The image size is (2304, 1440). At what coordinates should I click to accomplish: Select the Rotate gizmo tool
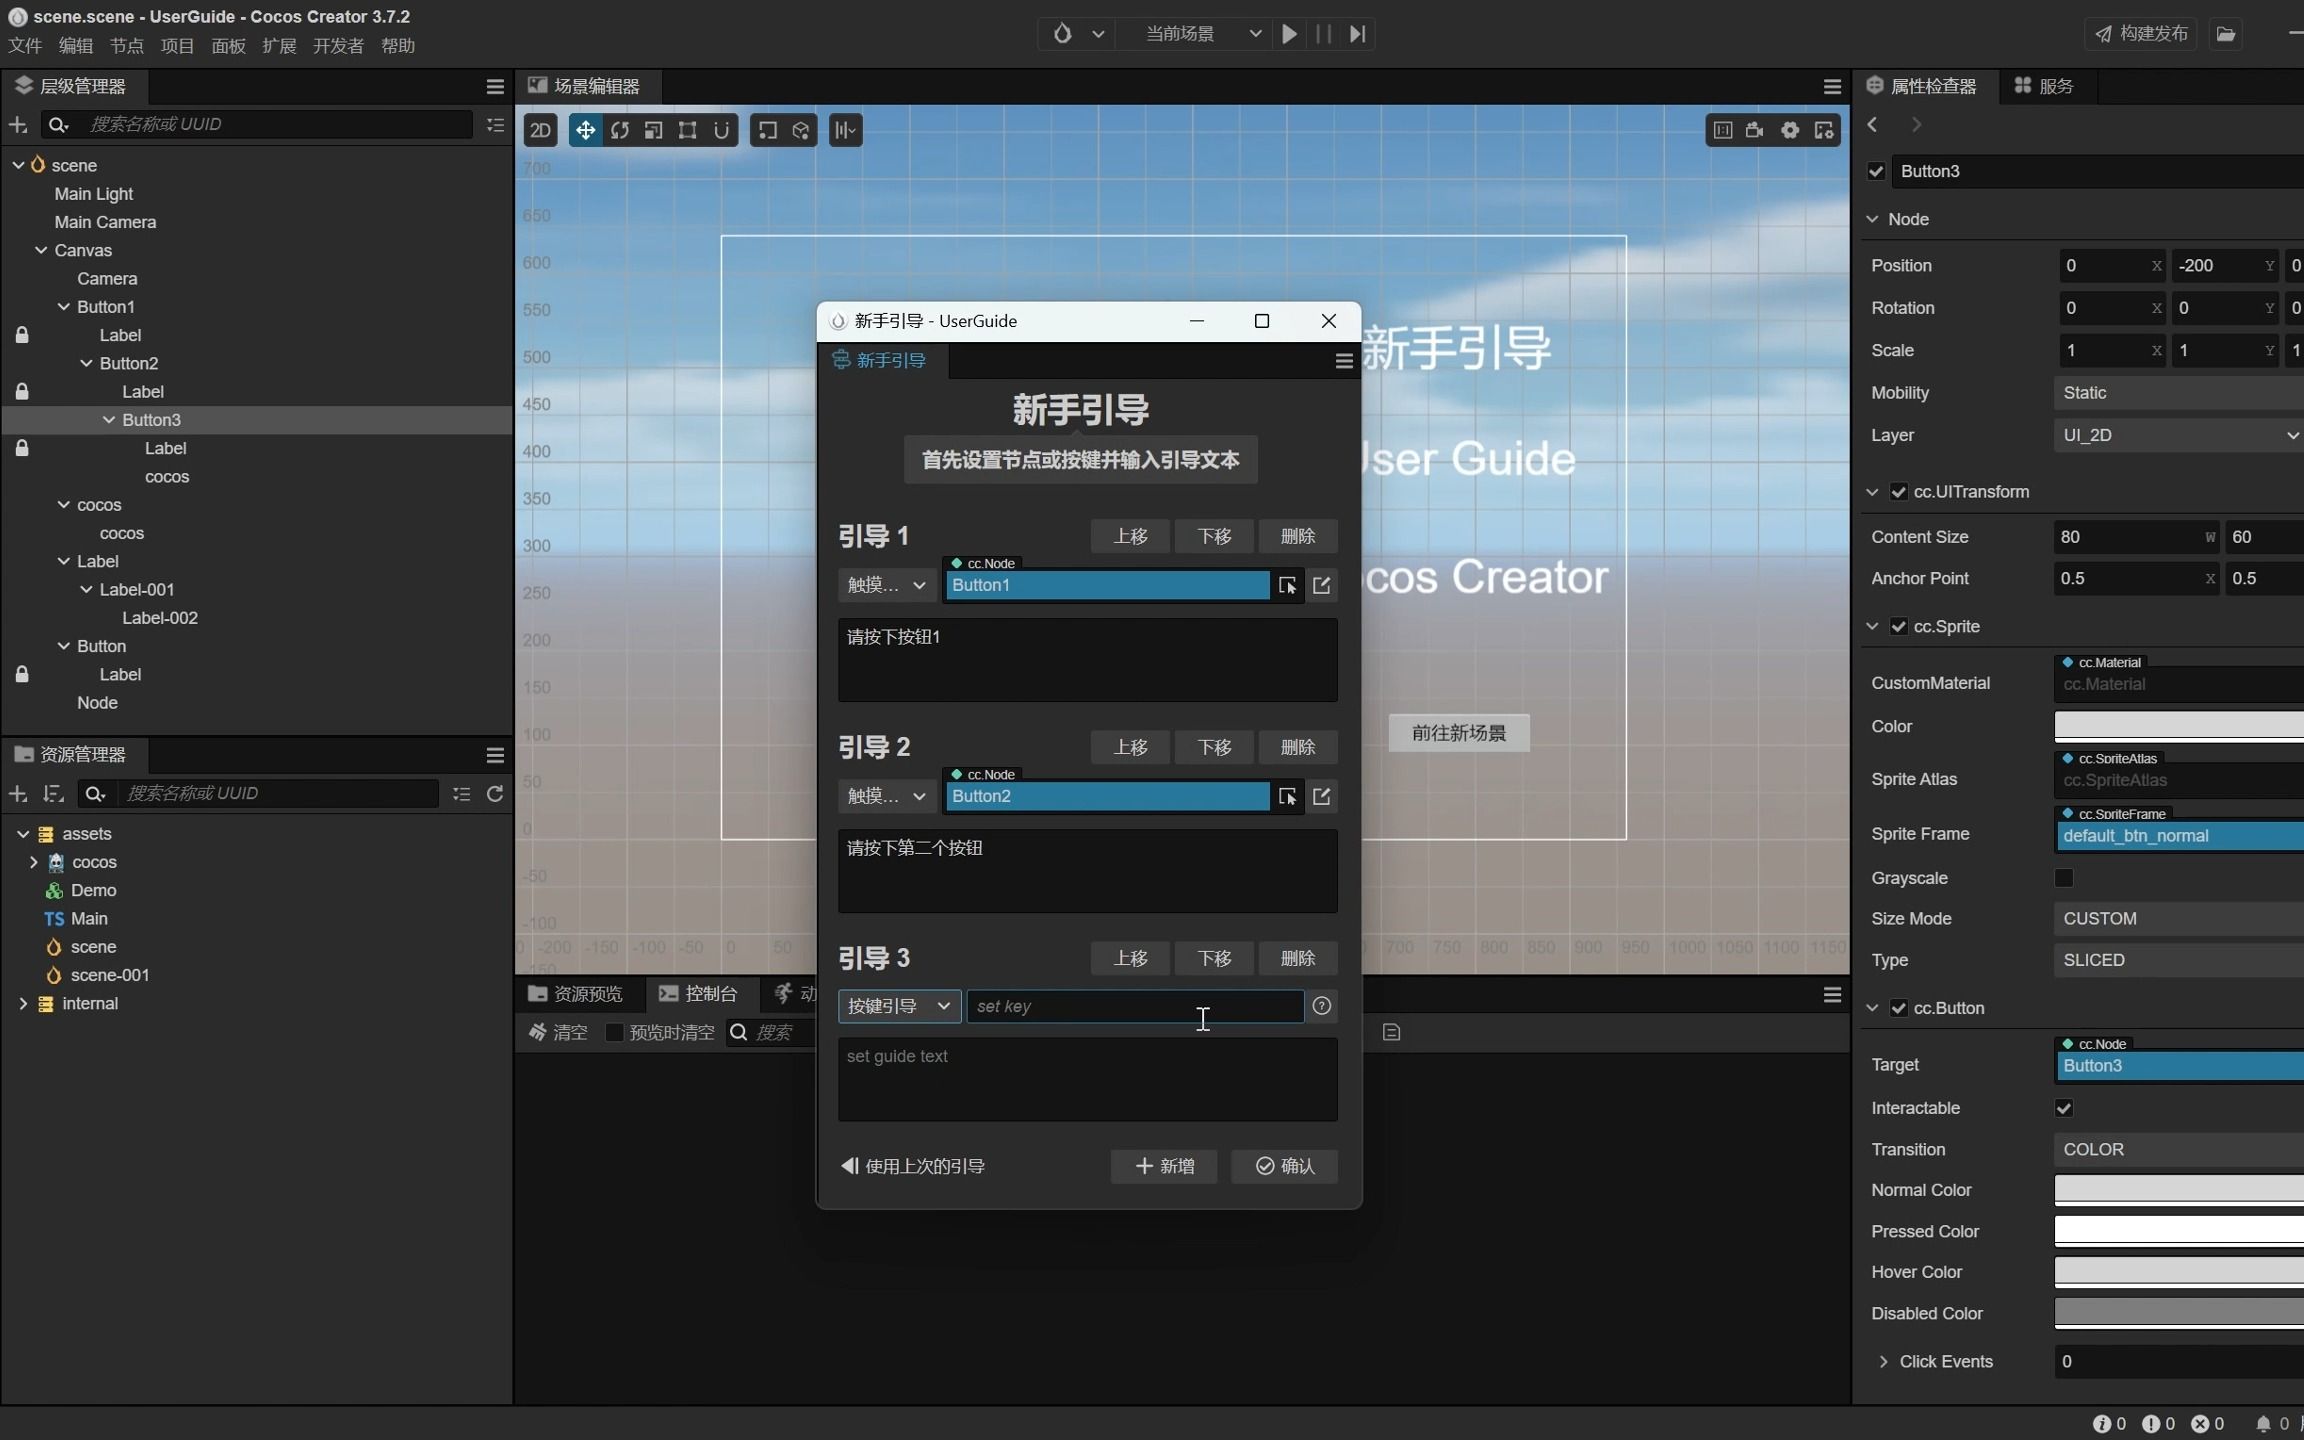point(619,130)
